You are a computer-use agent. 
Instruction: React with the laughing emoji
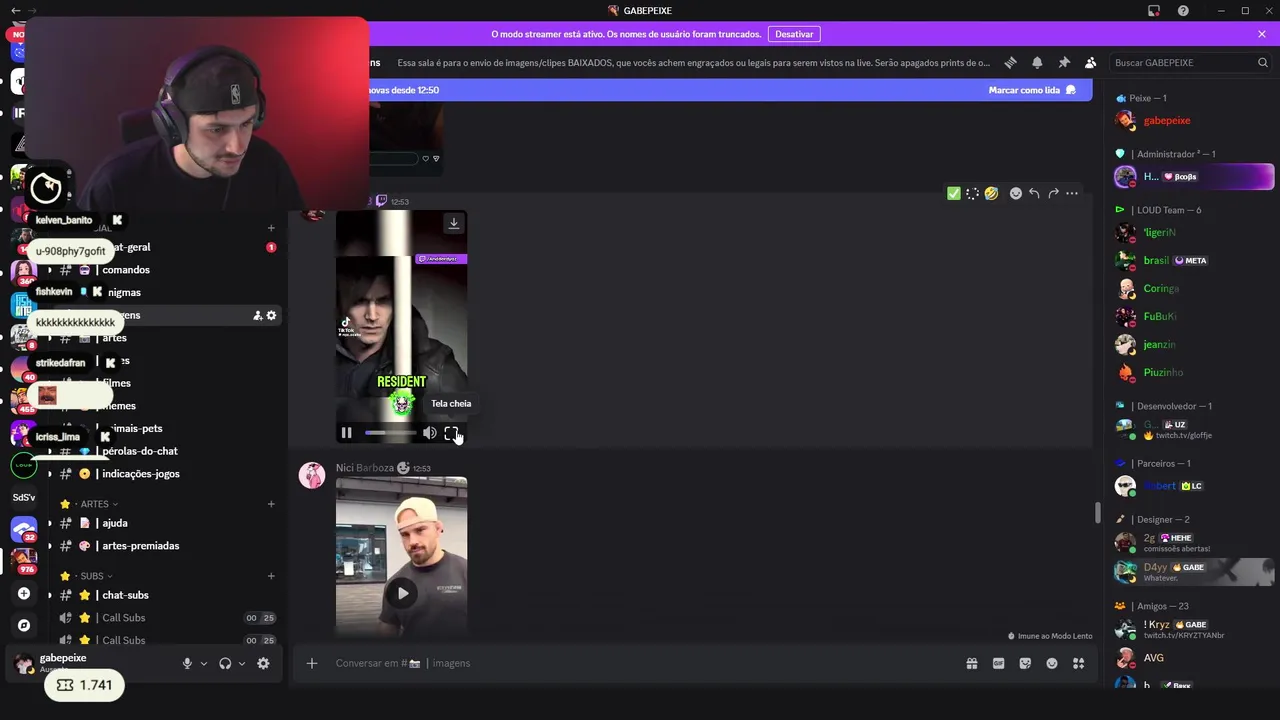pyautogui.click(x=991, y=193)
